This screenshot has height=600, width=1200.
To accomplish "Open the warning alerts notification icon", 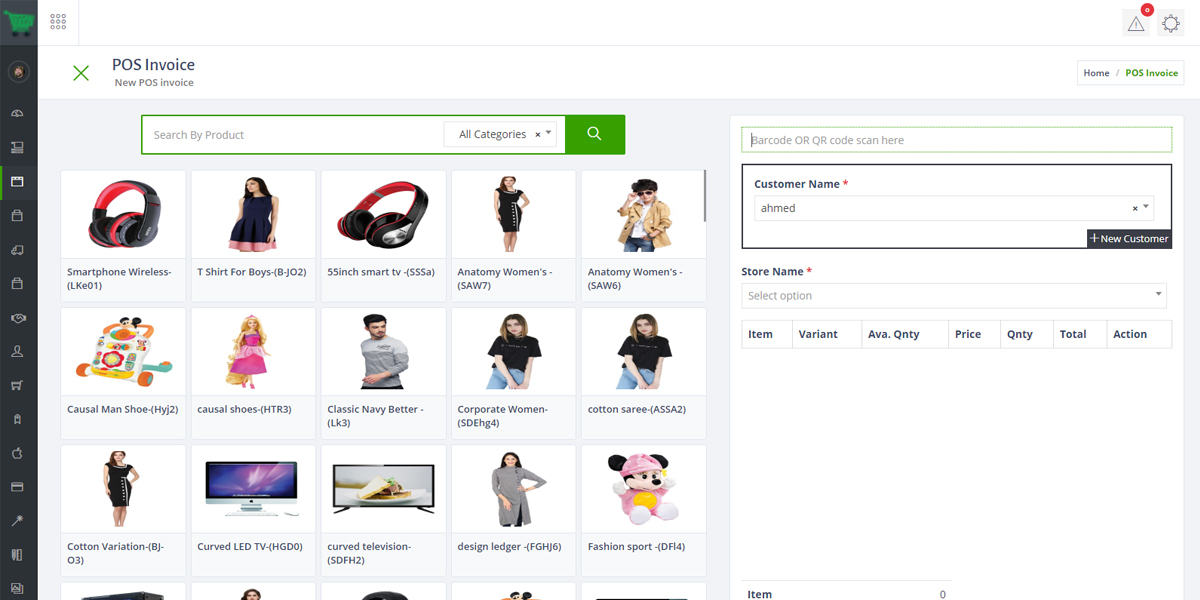I will coord(1136,24).
